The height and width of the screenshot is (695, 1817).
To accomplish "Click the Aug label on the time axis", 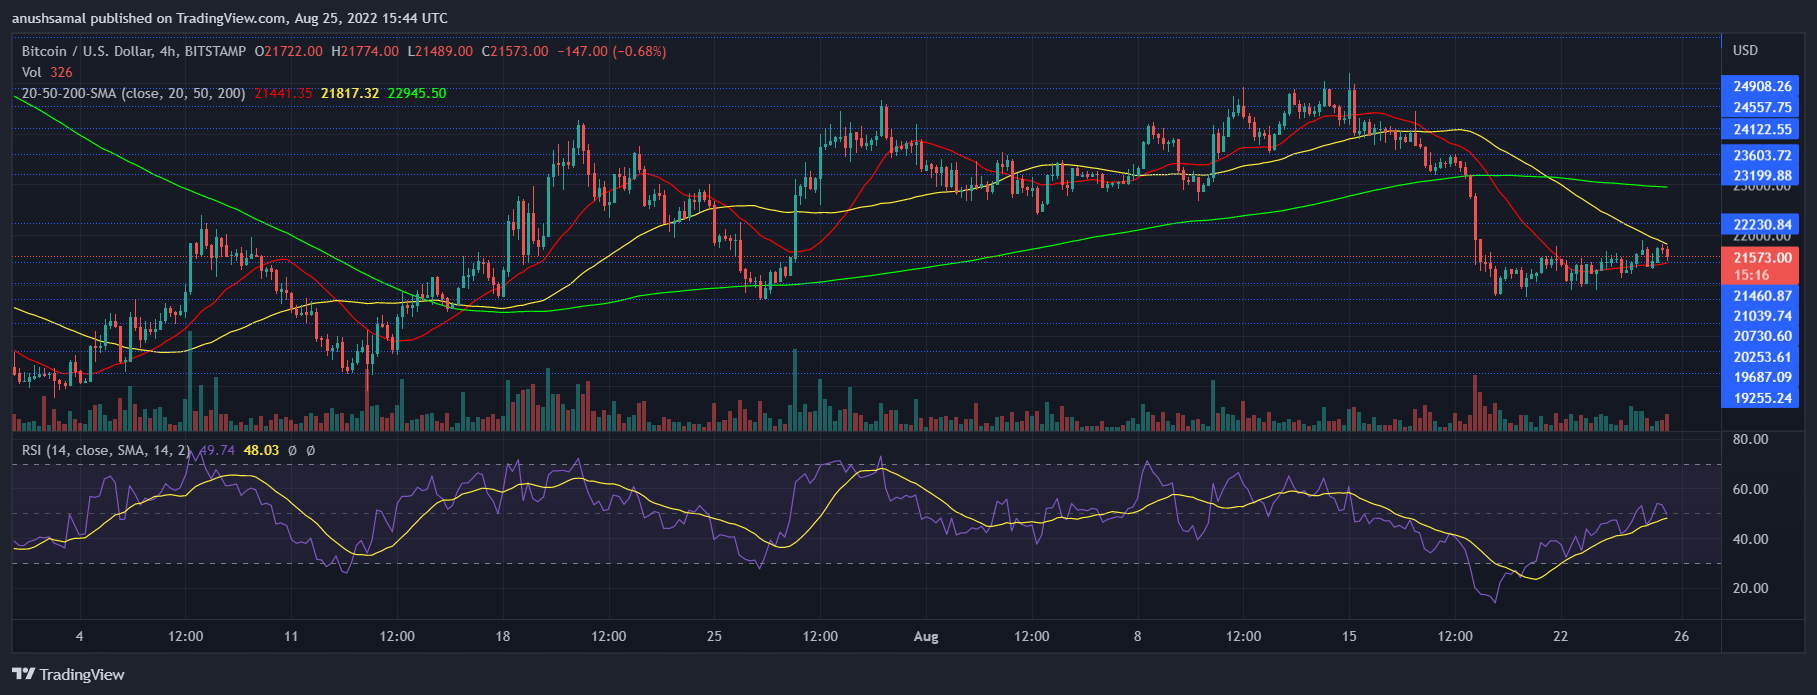I will 926,637.
